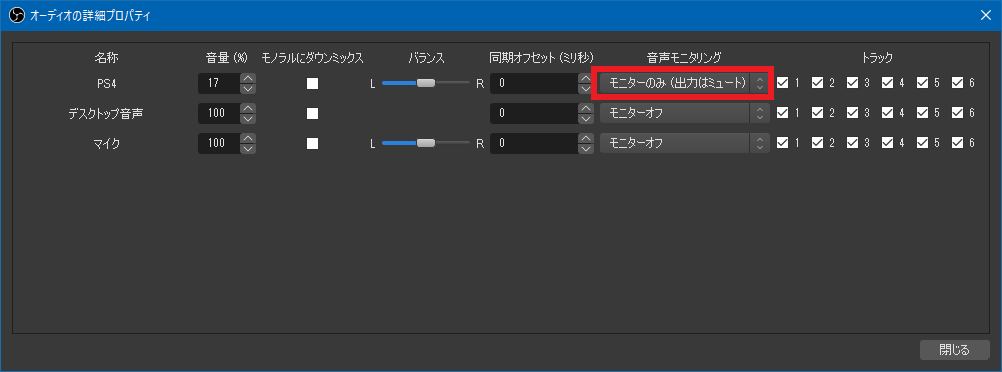The image size is (1002, 372).
Task: Uncheck track 6 for マイク
Action: point(957,143)
